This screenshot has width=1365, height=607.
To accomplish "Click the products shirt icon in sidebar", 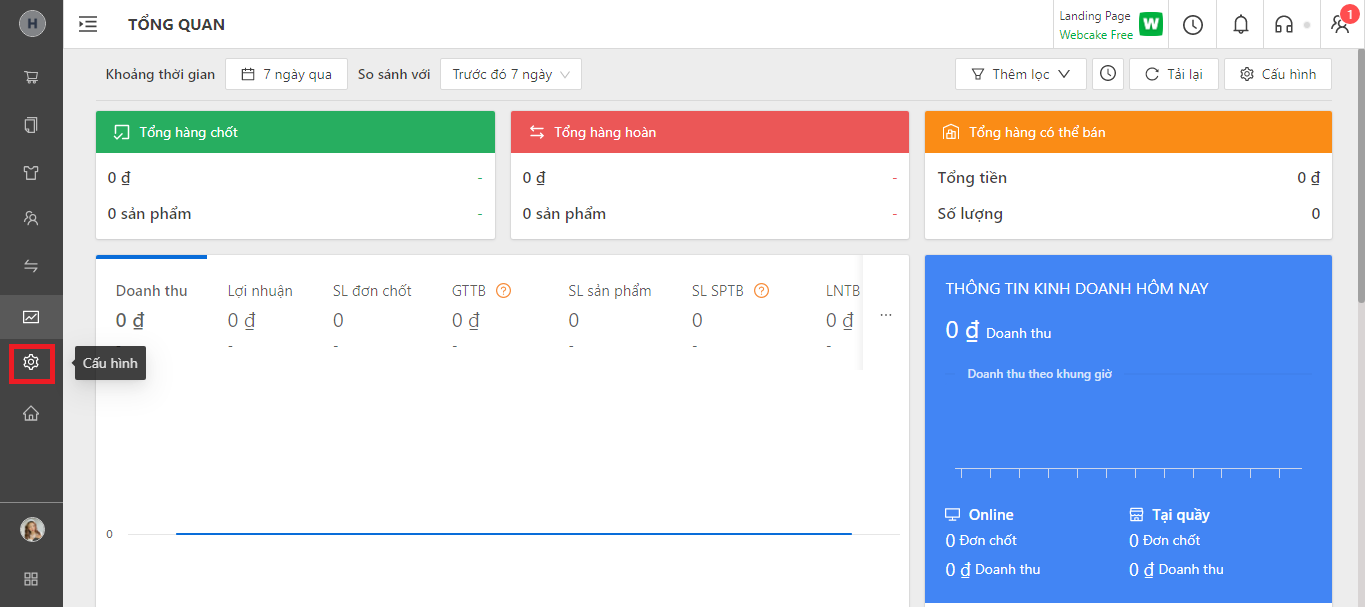I will click(31, 172).
